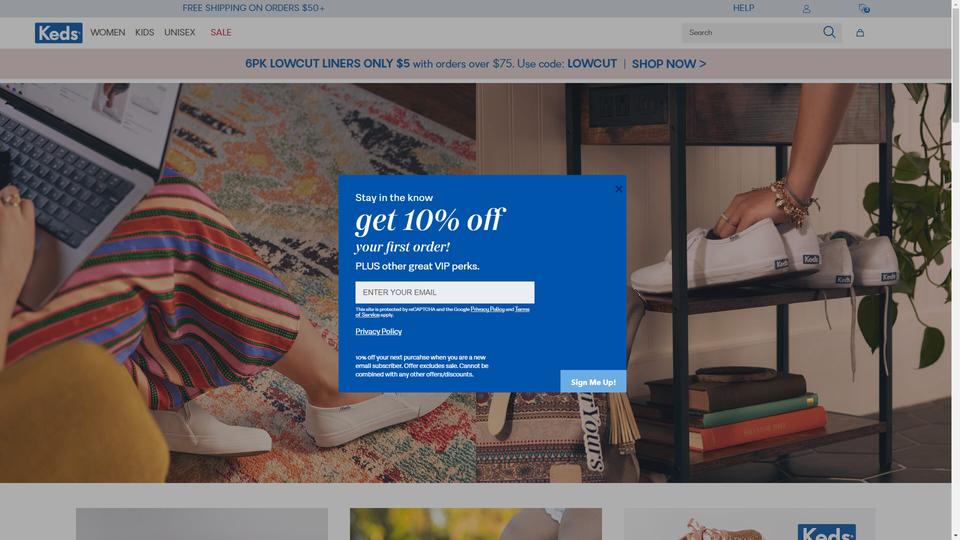Close the 10% off signup popup
Image resolution: width=960 pixels, height=540 pixels.
tap(618, 189)
